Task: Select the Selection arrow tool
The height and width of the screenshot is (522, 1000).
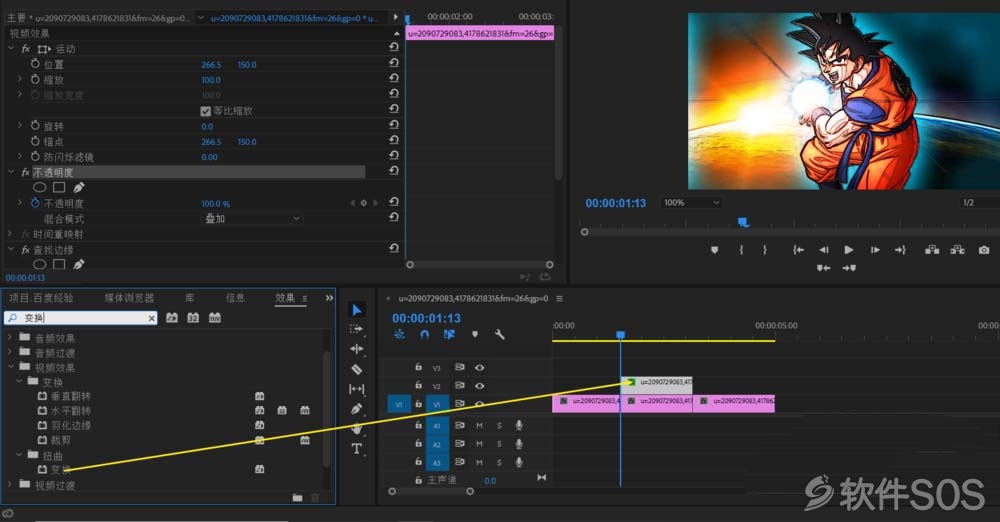Action: coord(357,310)
